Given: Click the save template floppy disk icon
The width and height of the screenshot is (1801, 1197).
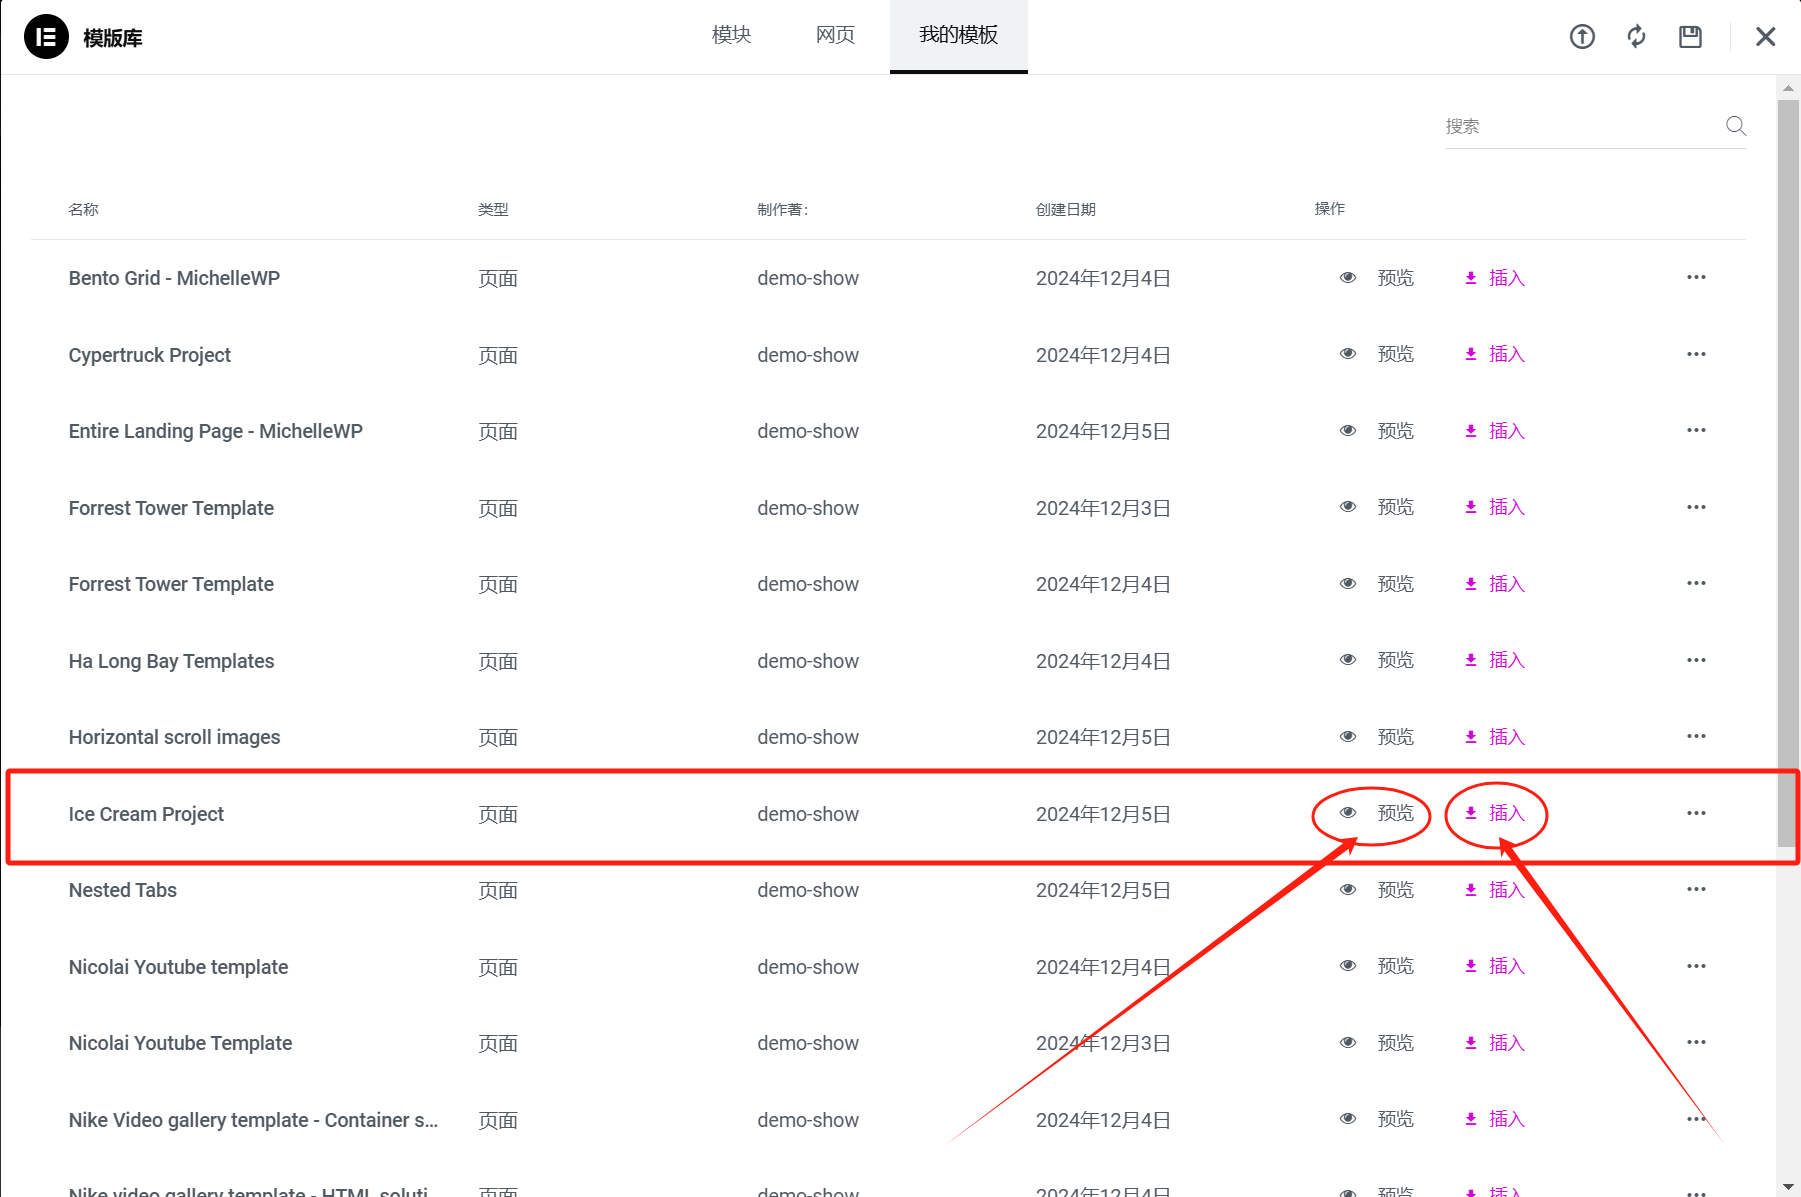Looking at the screenshot, I should click(x=1690, y=37).
